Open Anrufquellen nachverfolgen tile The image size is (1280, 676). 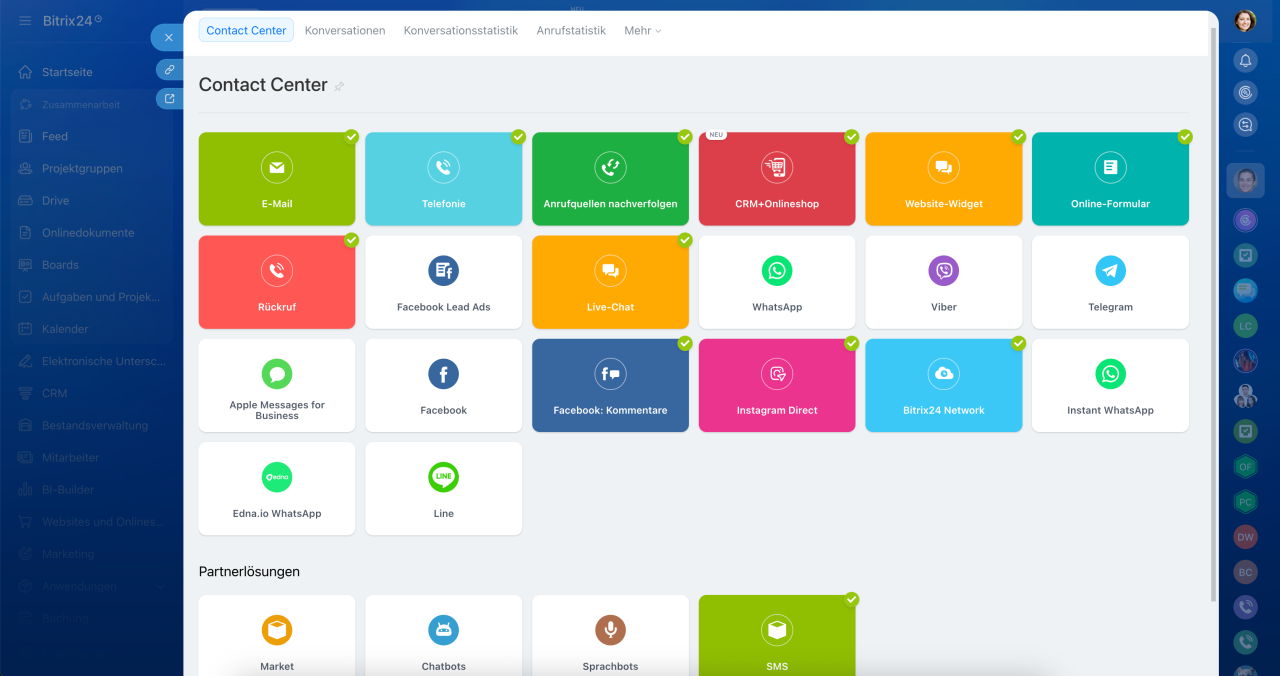610,179
